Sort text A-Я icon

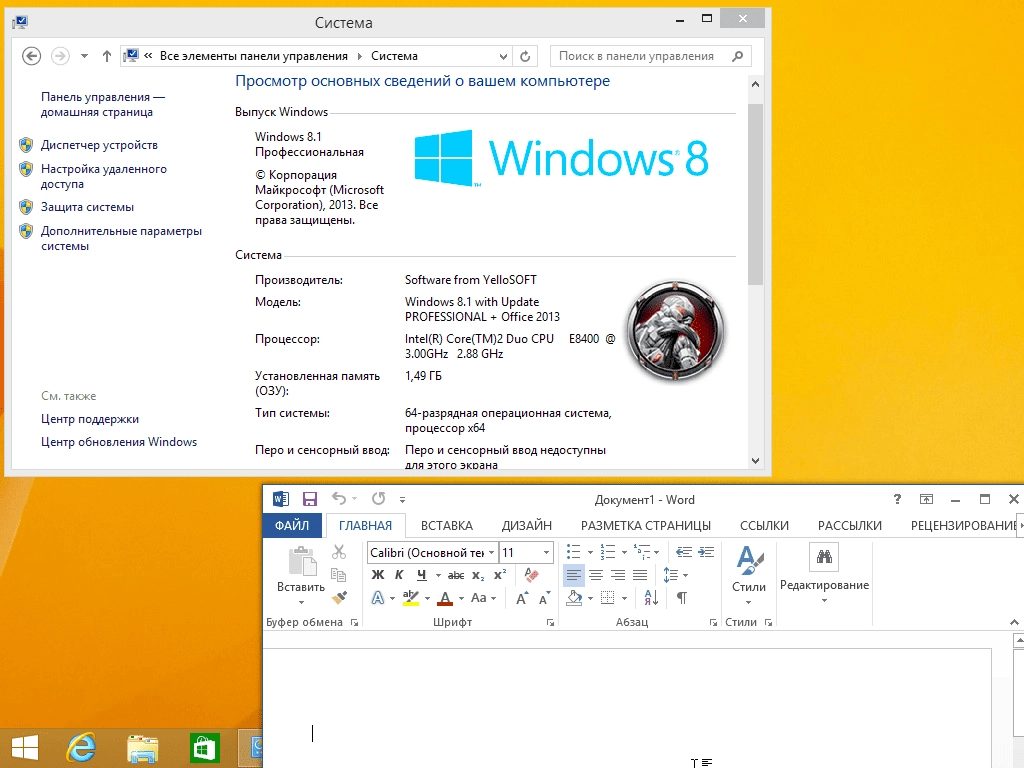[x=651, y=598]
